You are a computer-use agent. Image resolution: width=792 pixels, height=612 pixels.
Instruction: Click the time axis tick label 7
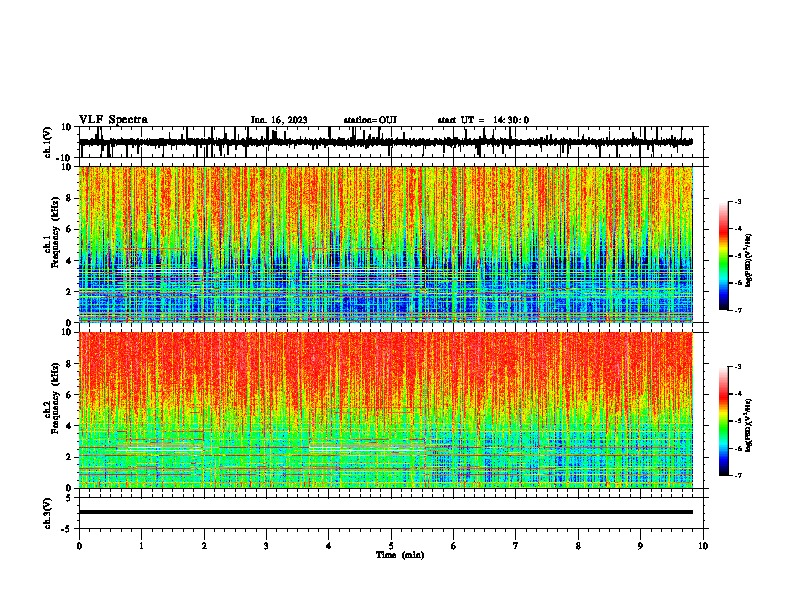pos(516,546)
